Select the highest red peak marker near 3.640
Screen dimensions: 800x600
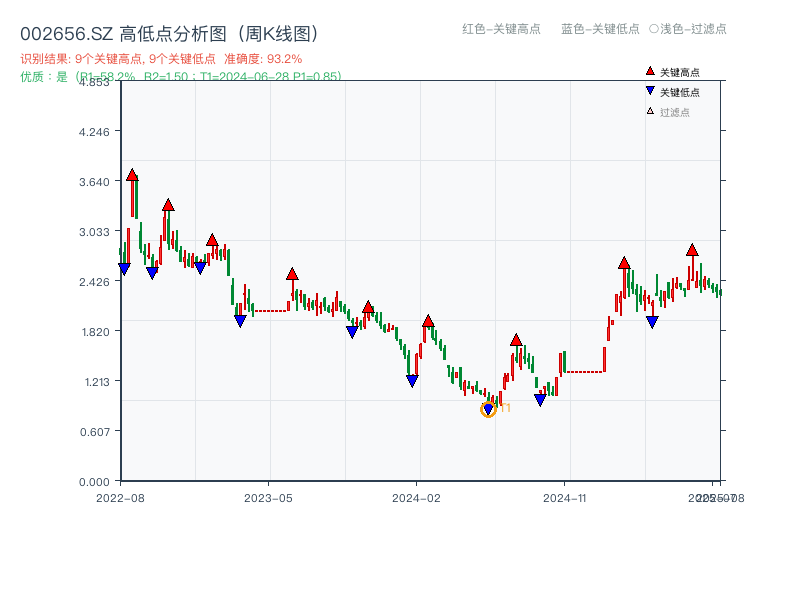coord(132,175)
